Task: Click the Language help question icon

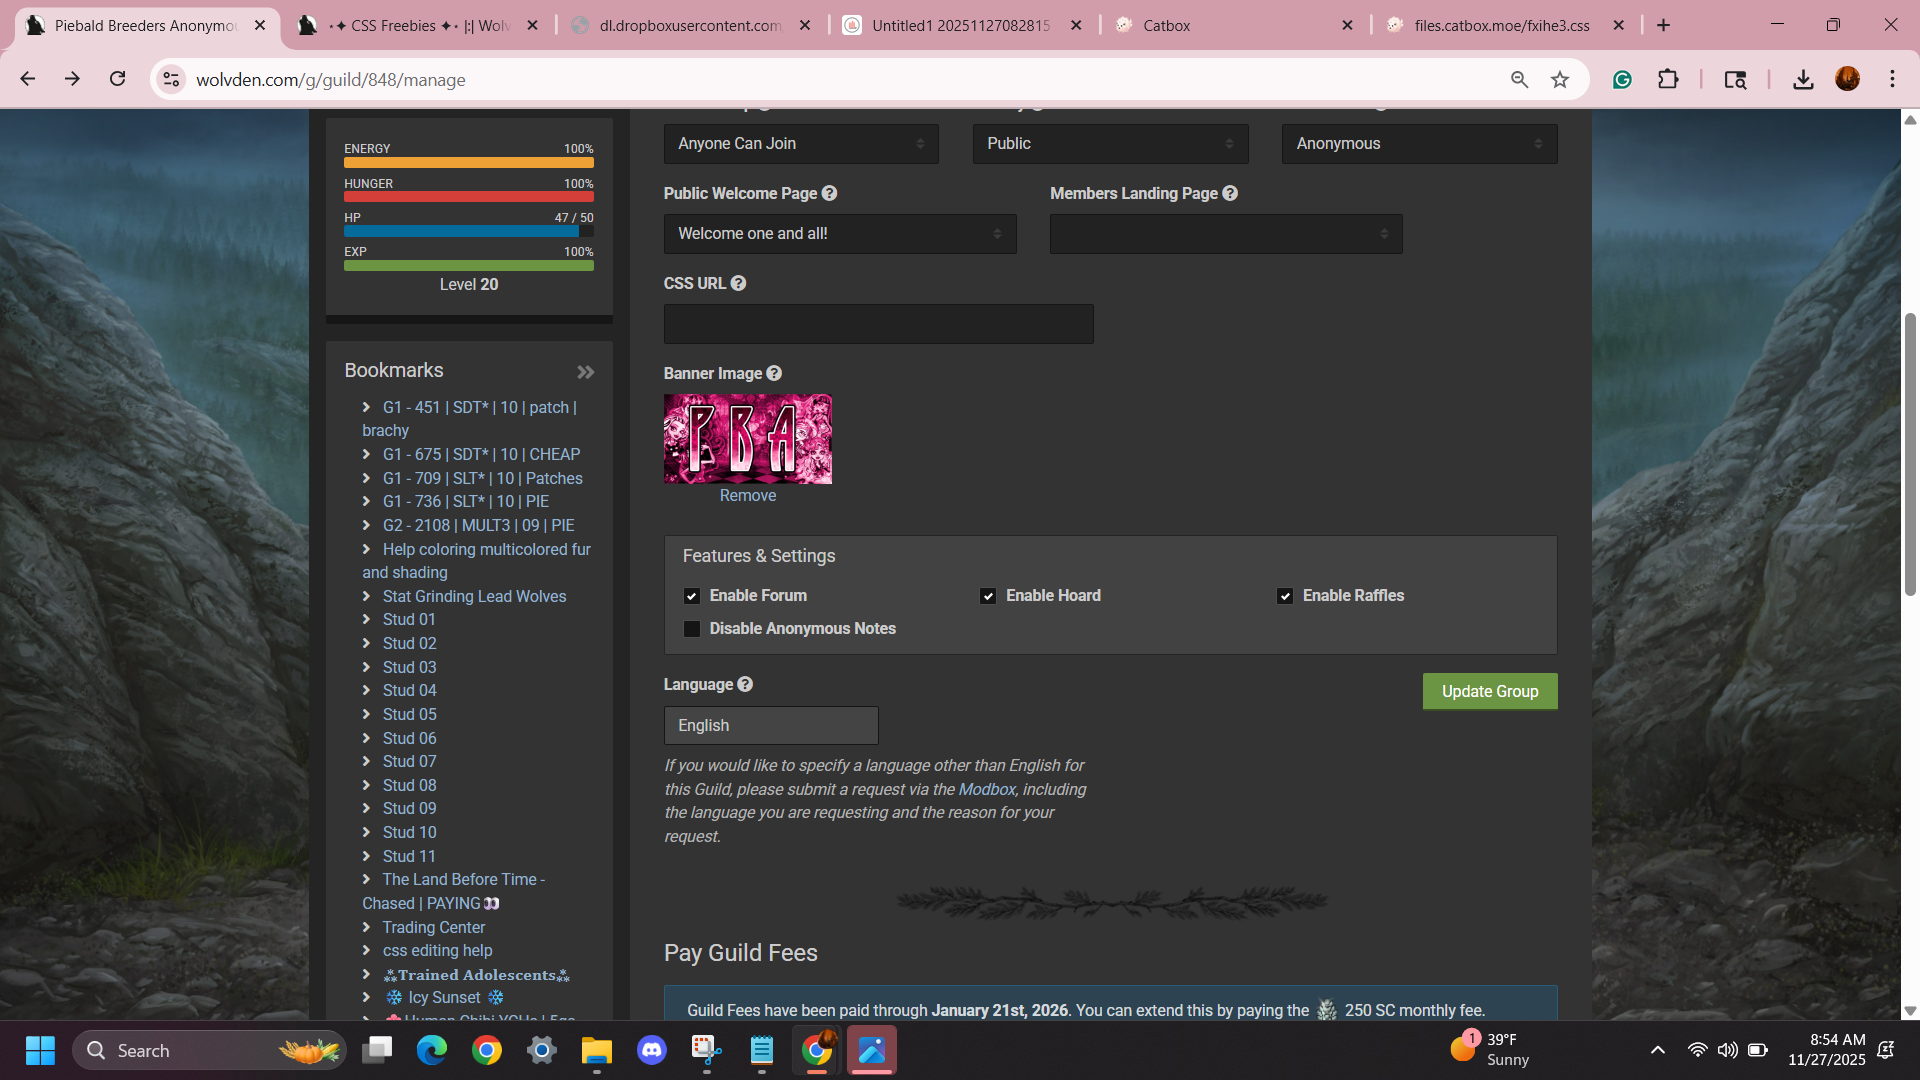Action: (745, 684)
